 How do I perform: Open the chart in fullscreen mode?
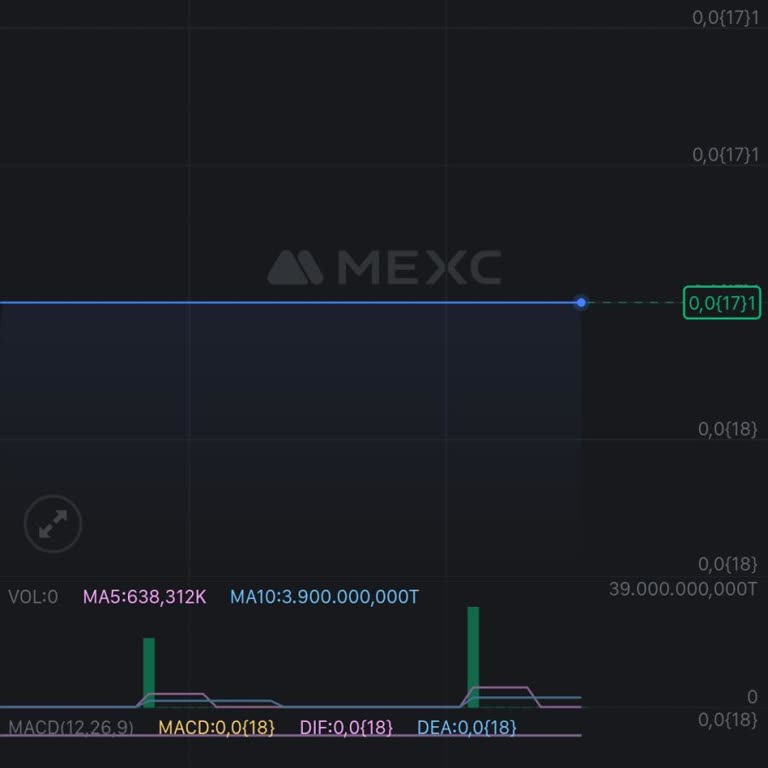click(53, 524)
